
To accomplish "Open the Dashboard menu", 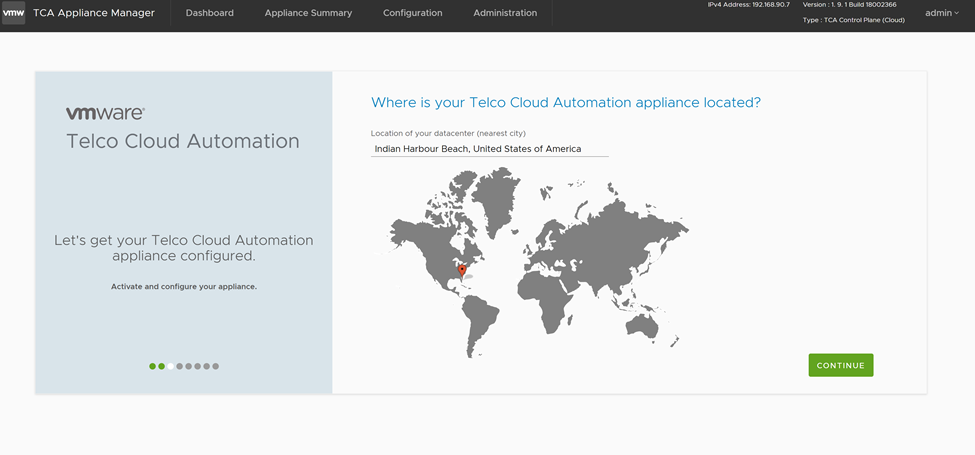I will click(x=210, y=12).
